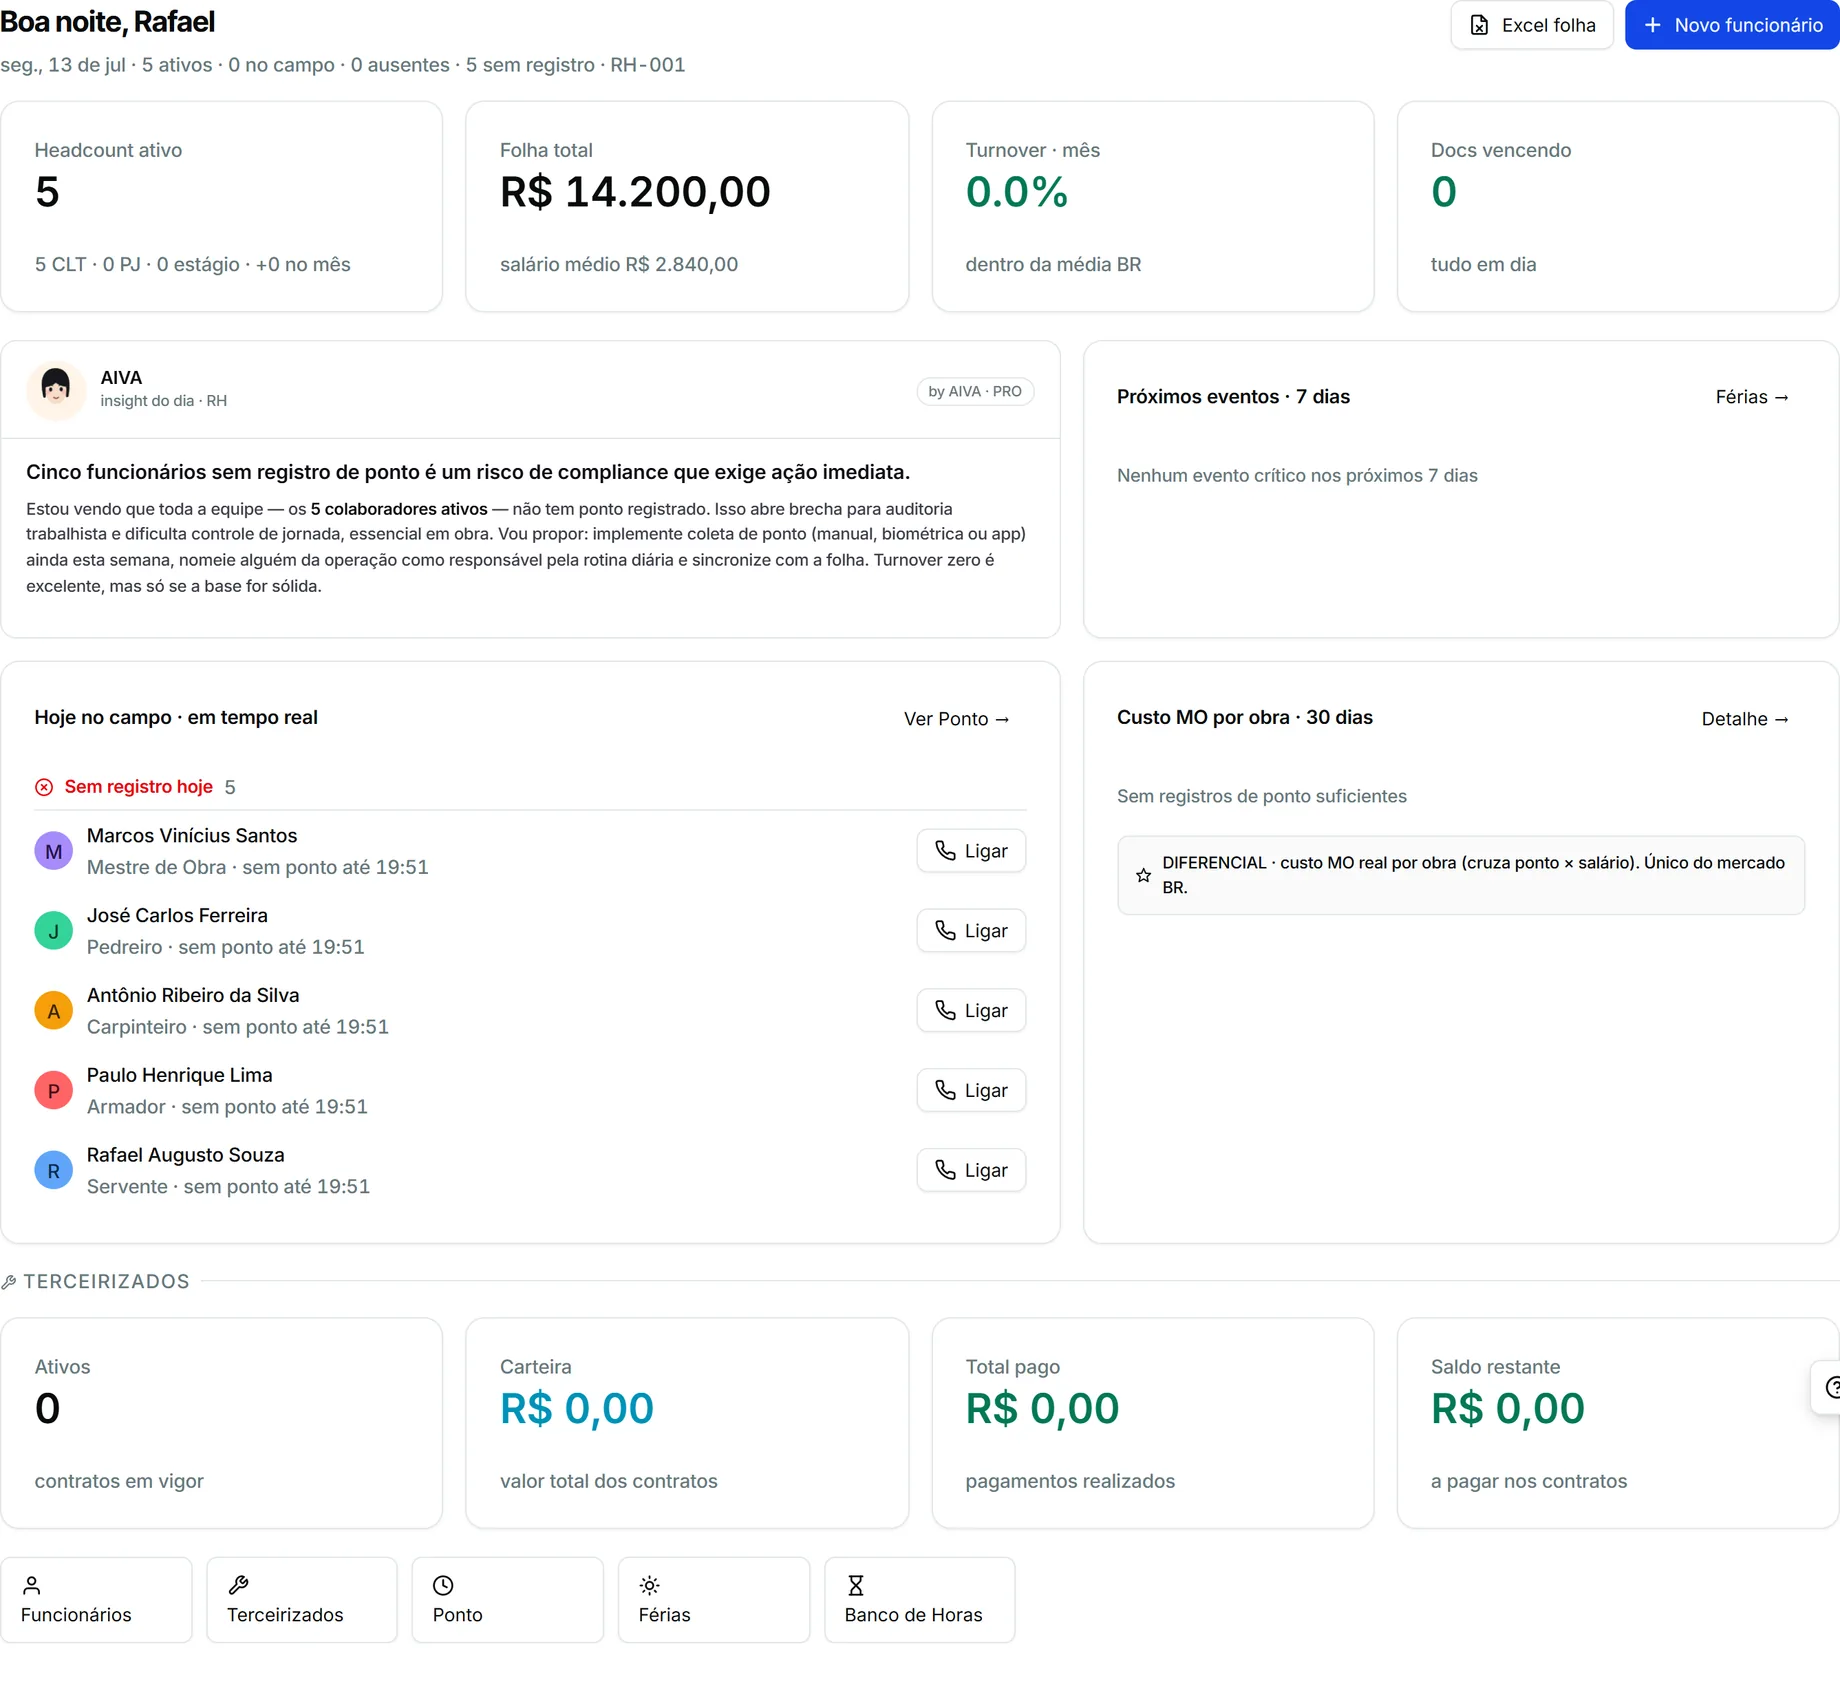Click the phone icon in Marcos's Ligar button

coord(945,851)
